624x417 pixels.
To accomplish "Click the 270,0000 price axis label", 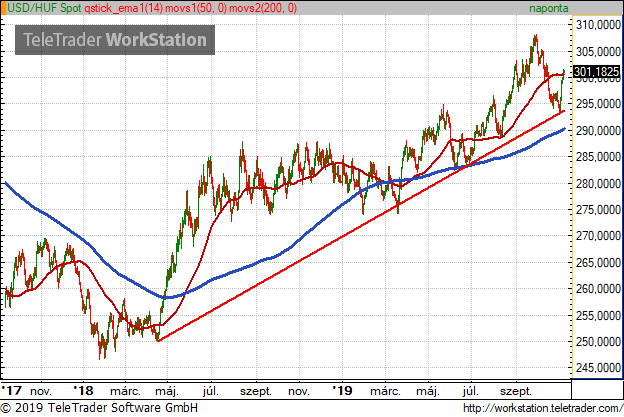I will pyautogui.click(x=598, y=236).
